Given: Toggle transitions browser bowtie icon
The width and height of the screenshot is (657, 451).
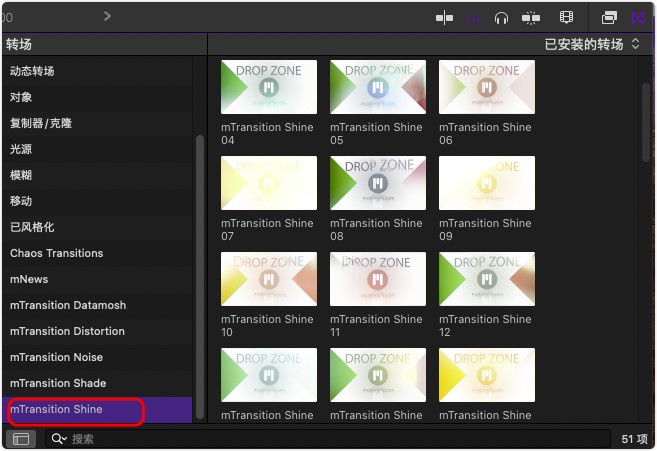Looking at the screenshot, I should coord(638,18).
